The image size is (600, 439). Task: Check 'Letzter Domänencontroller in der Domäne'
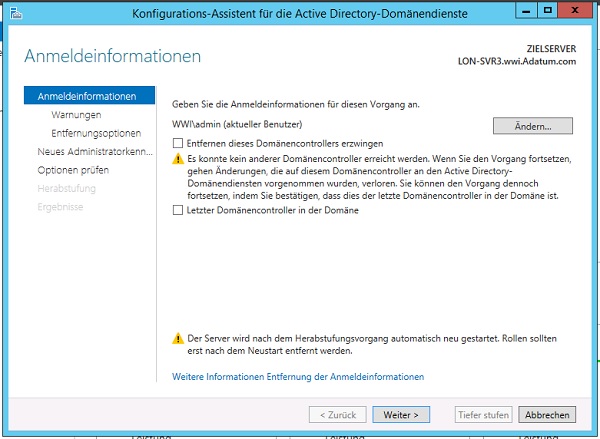click(178, 210)
